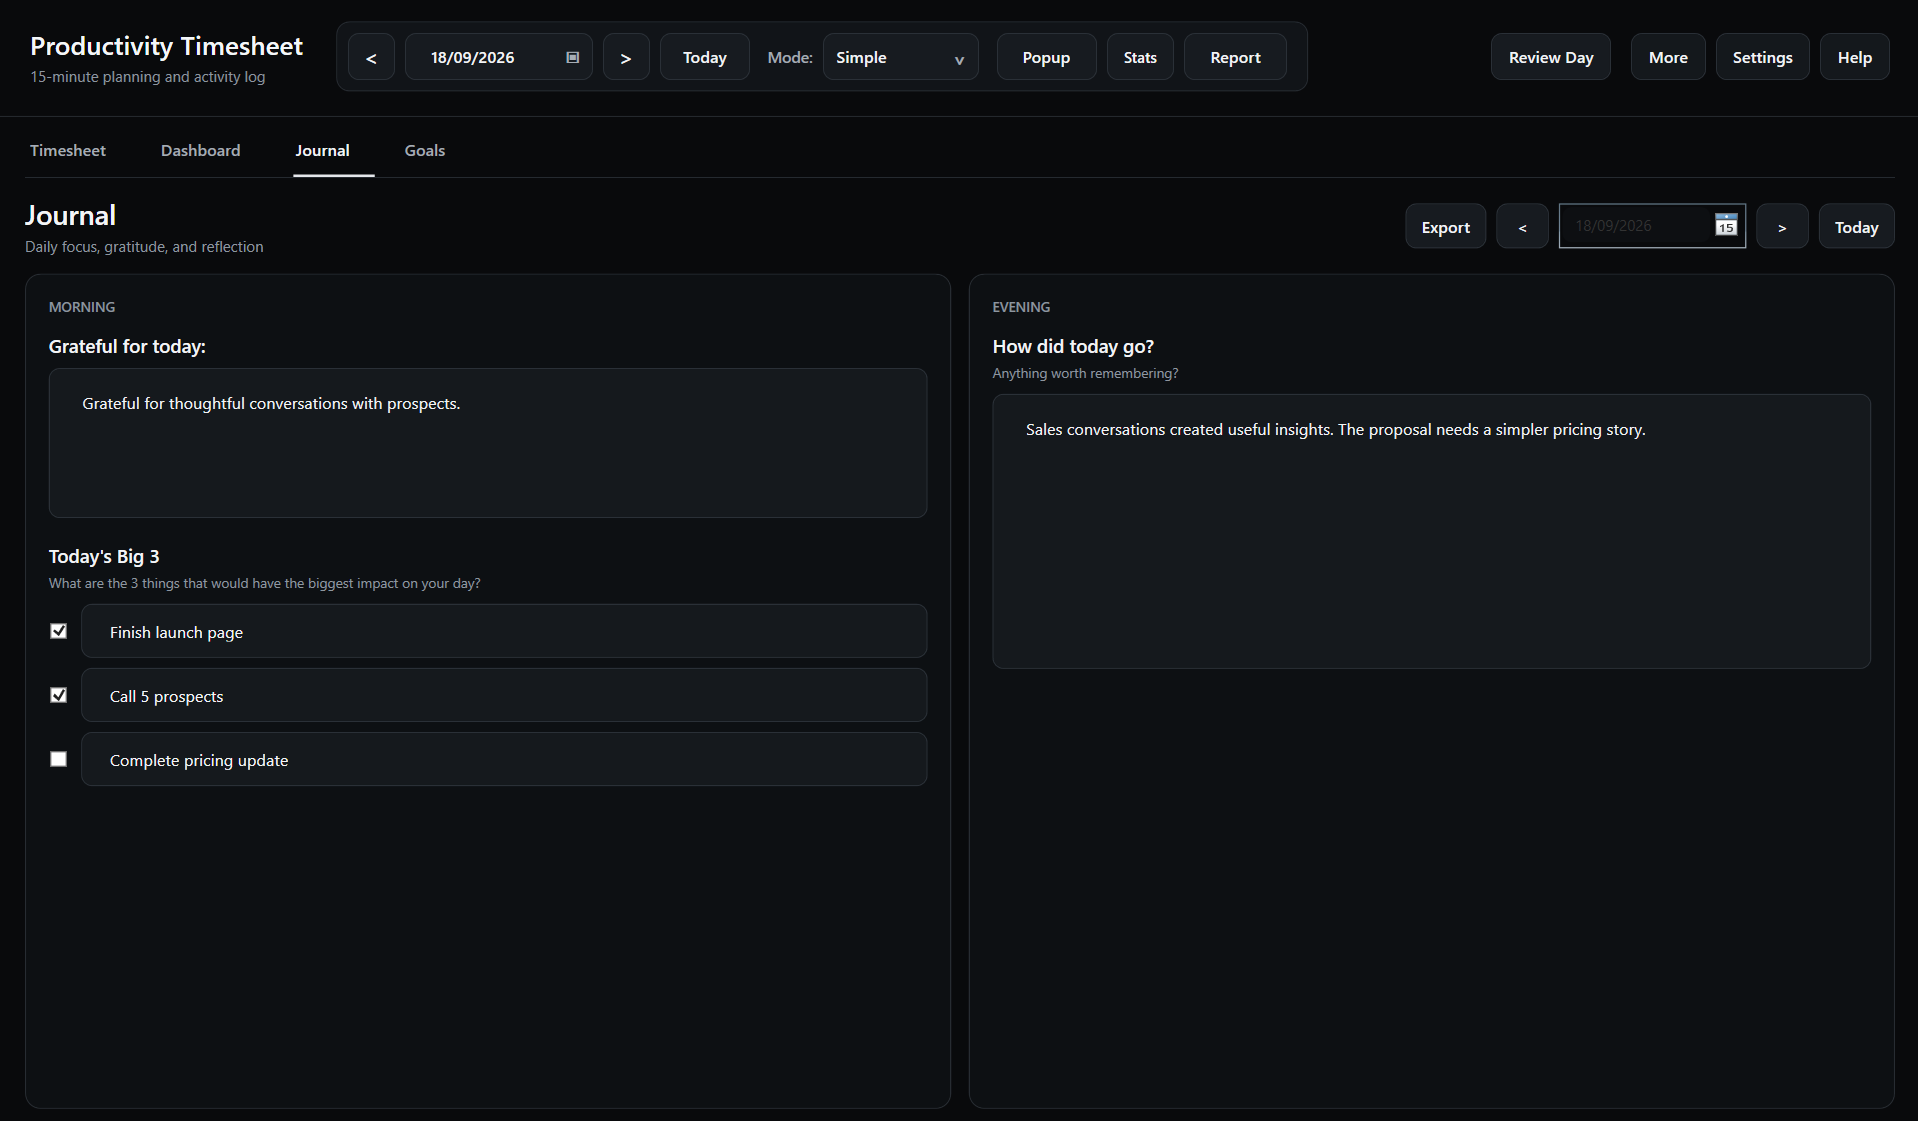Move to the next journal entry date
The width and height of the screenshot is (1918, 1121).
(x=1782, y=227)
